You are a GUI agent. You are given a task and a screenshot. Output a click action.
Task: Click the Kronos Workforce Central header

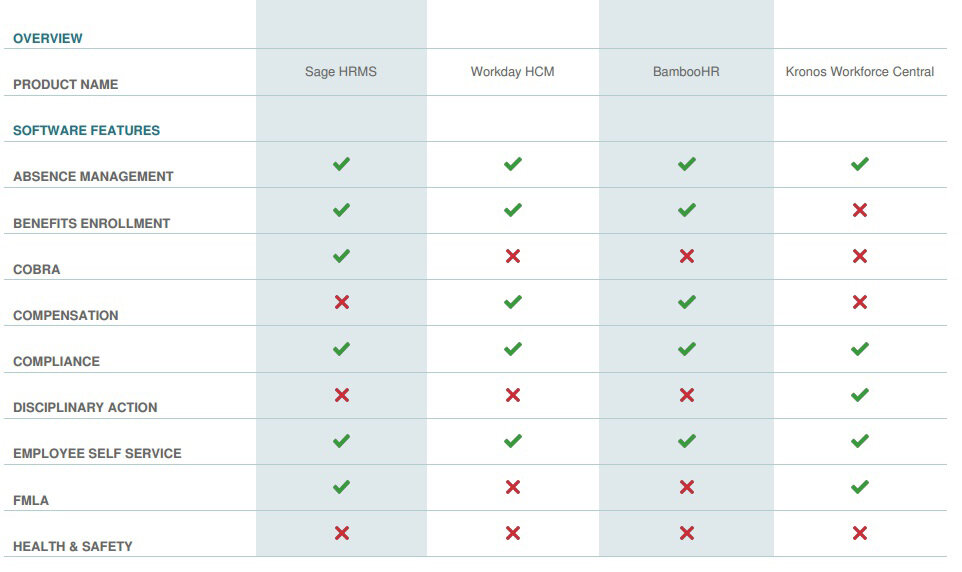coord(860,72)
